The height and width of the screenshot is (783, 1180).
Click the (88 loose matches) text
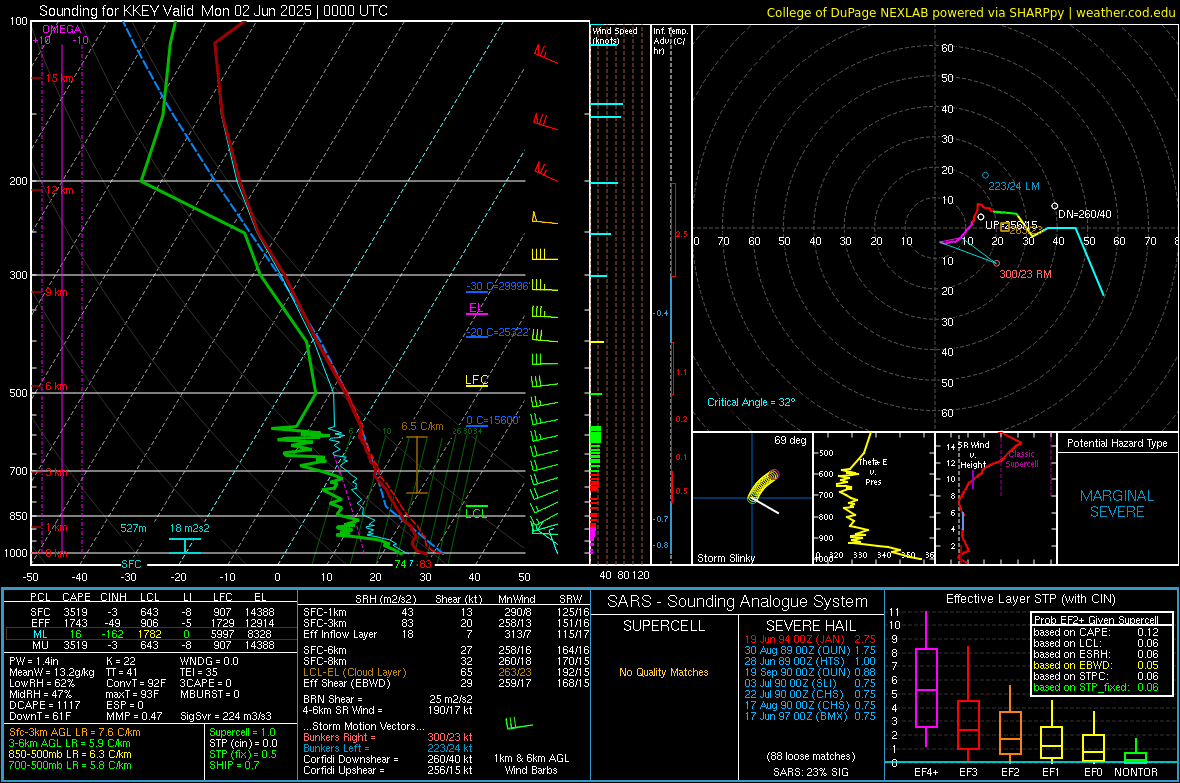click(810, 757)
